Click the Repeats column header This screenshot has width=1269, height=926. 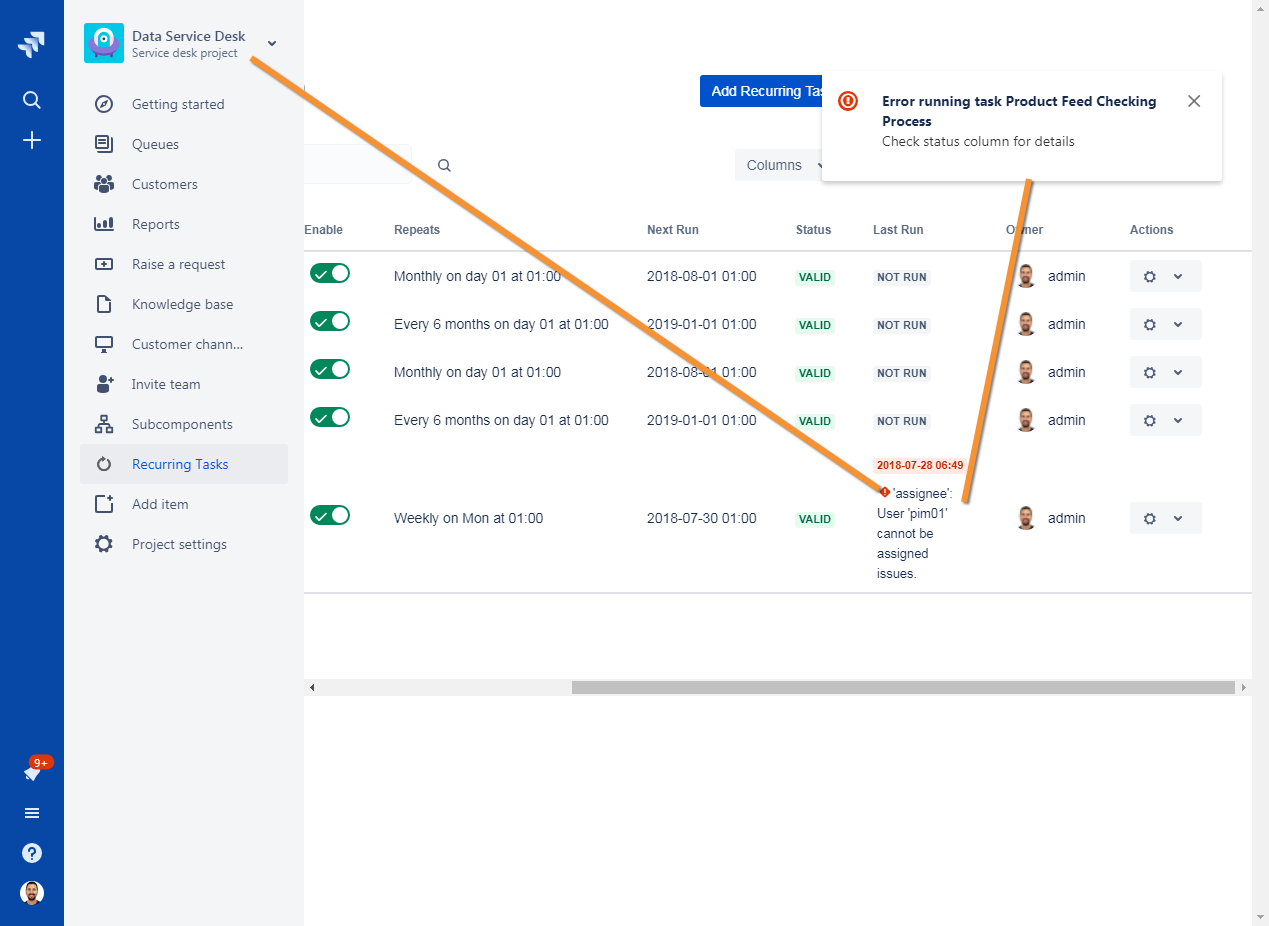pos(417,230)
